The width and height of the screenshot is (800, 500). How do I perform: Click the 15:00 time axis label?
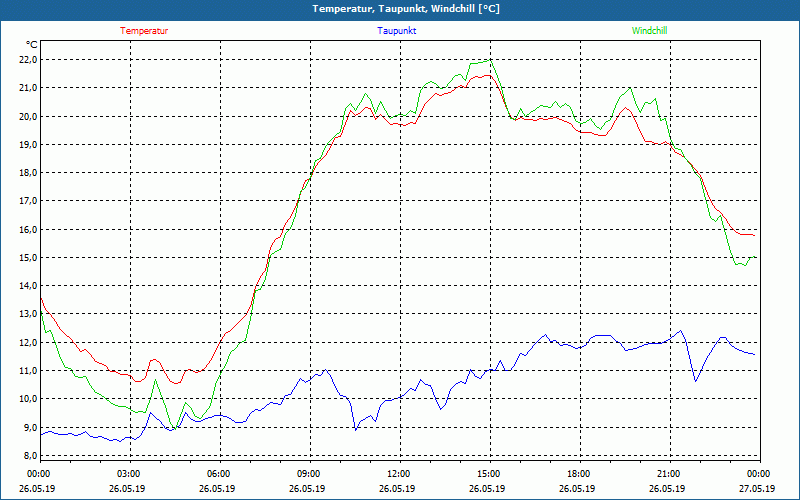[490, 473]
